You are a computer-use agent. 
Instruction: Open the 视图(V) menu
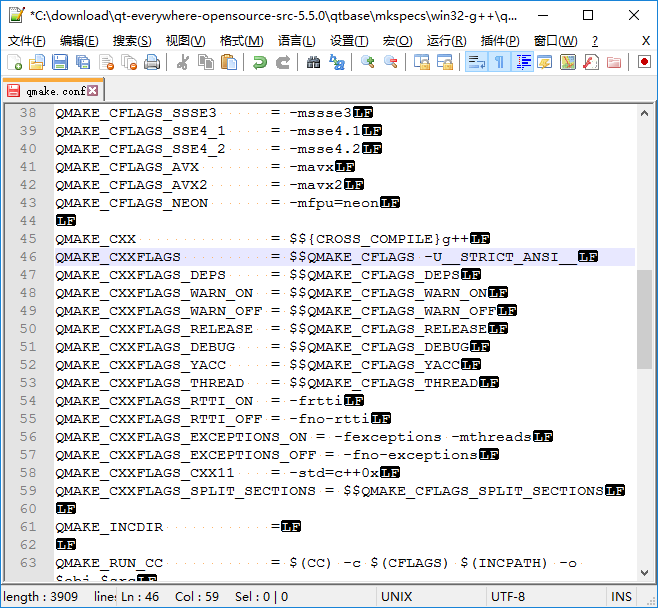pos(185,41)
